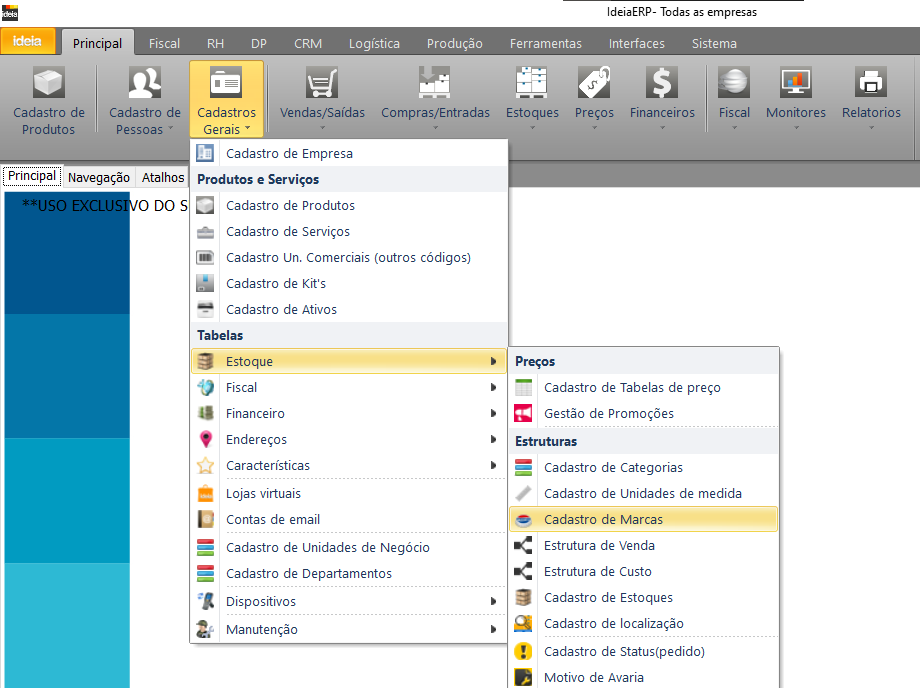Switch to the Navegação tab
Screen dimensions: 920x688
99,177
